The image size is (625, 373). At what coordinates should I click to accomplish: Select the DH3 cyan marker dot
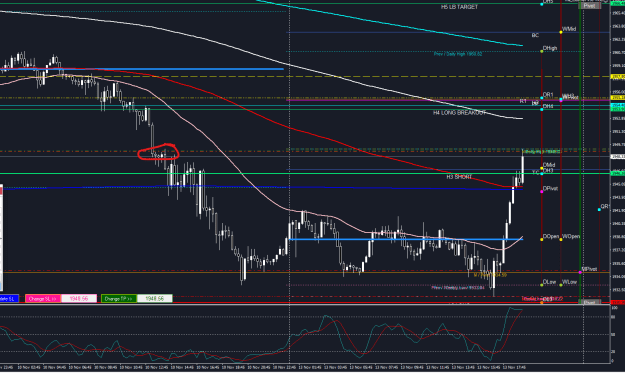click(x=542, y=173)
